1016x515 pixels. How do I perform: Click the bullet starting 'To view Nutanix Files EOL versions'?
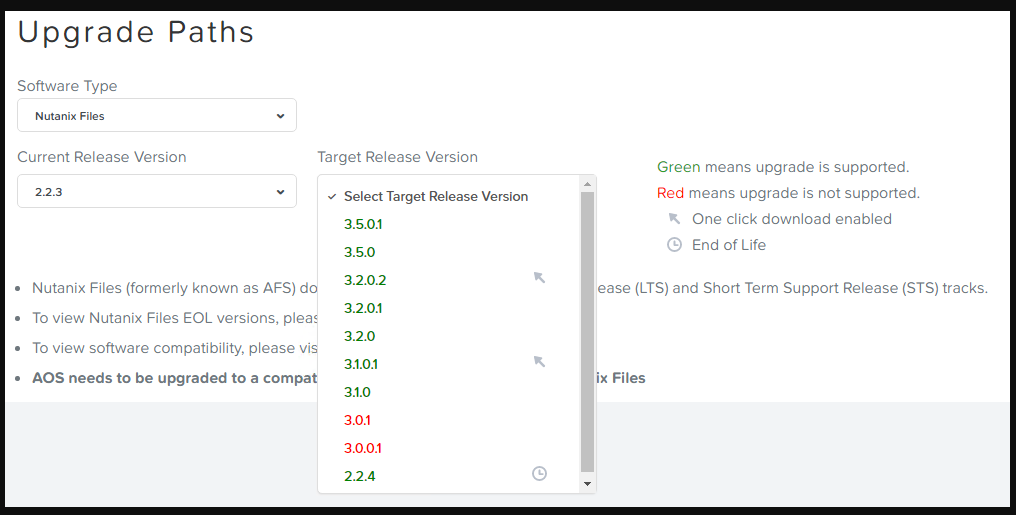point(175,318)
